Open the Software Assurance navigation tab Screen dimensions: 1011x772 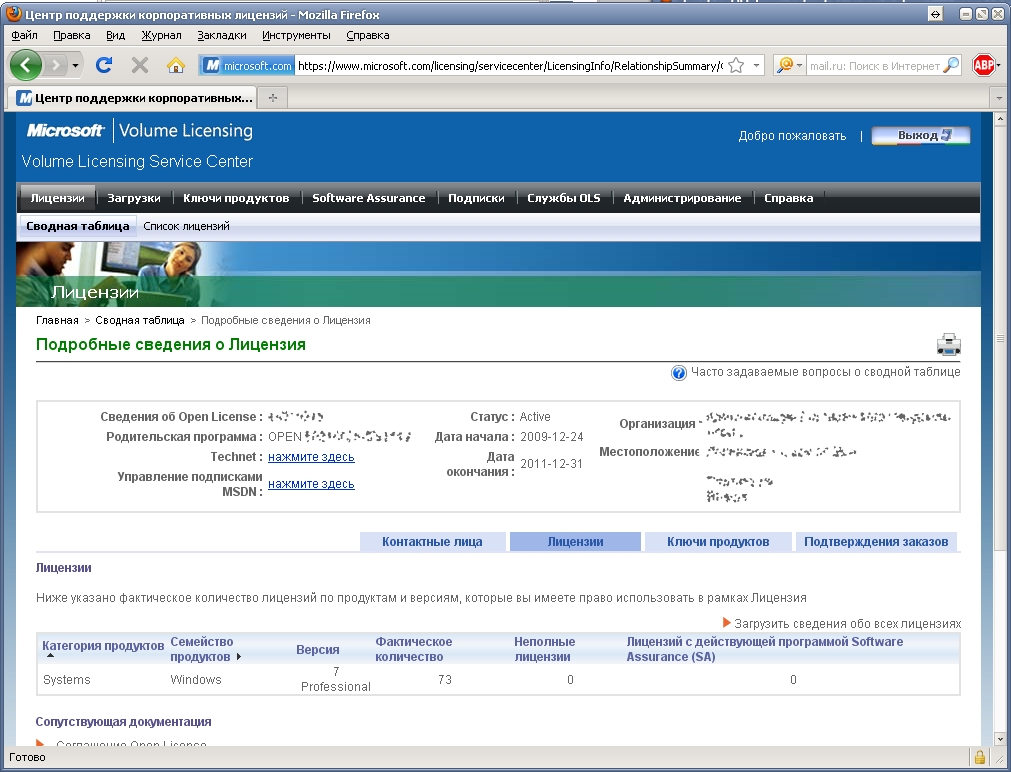click(369, 198)
